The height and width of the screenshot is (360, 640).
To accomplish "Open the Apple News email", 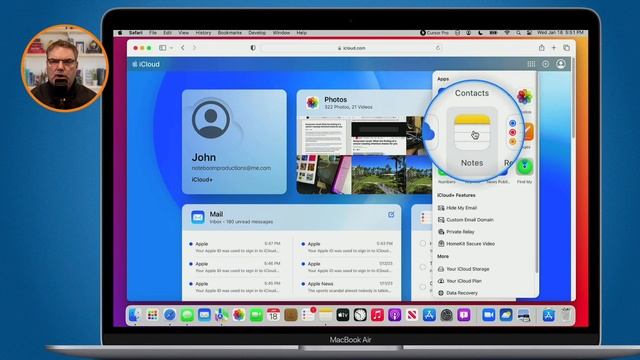I will click(347, 287).
